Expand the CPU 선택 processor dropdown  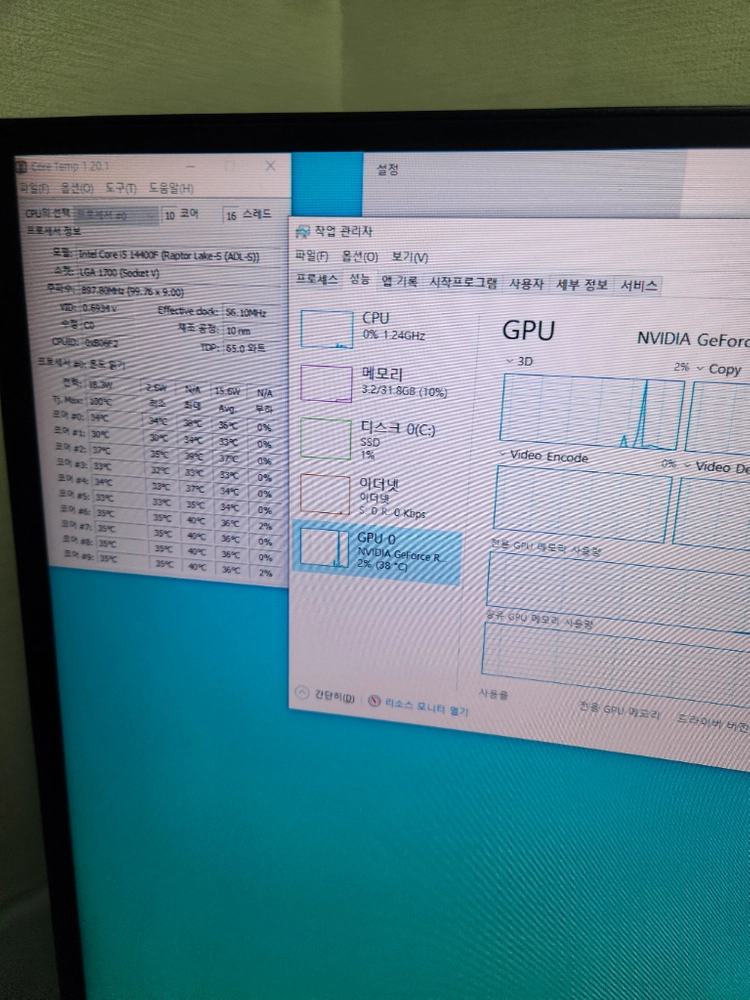point(116,215)
